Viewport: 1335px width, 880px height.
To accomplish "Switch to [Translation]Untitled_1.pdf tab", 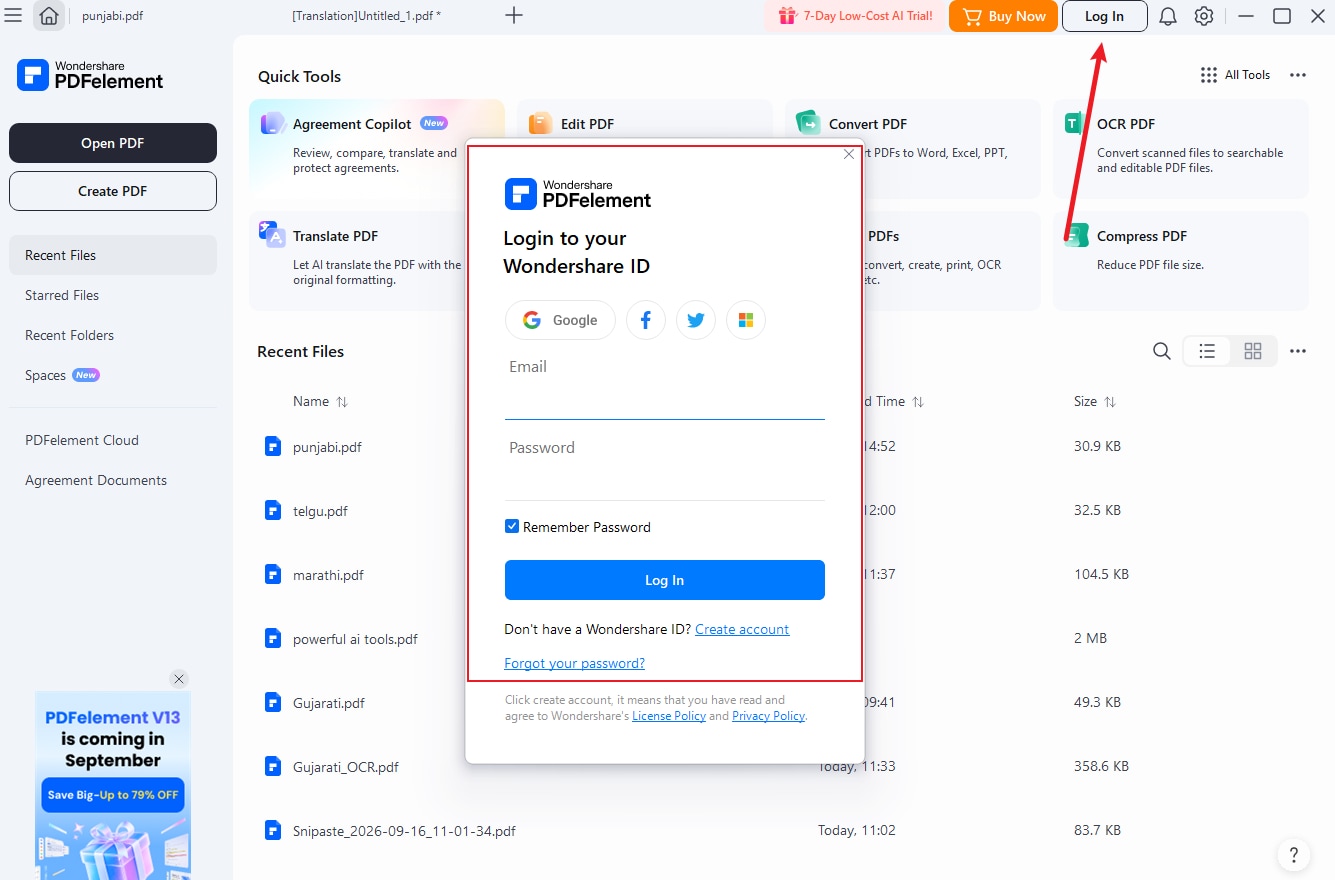I will click(x=367, y=16).
